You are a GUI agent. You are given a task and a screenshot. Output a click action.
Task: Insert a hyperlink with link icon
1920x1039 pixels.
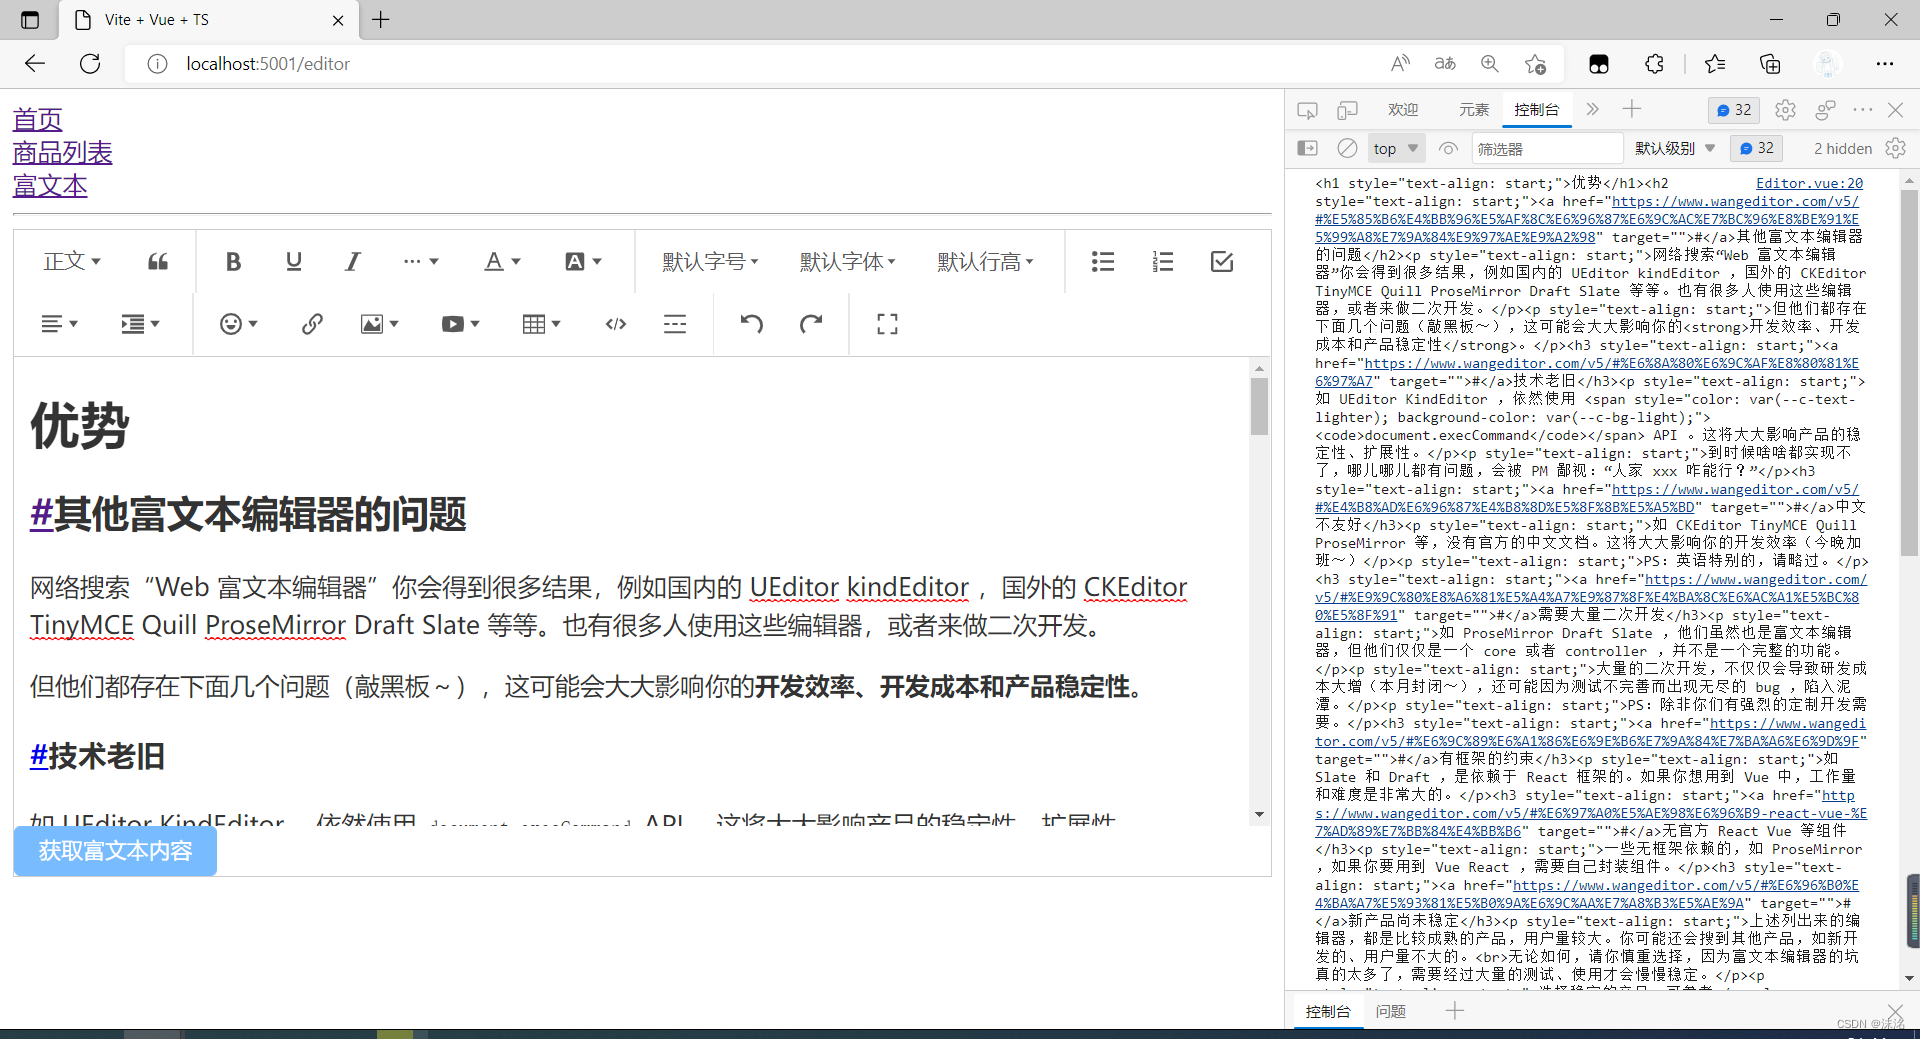coord(312,324)
